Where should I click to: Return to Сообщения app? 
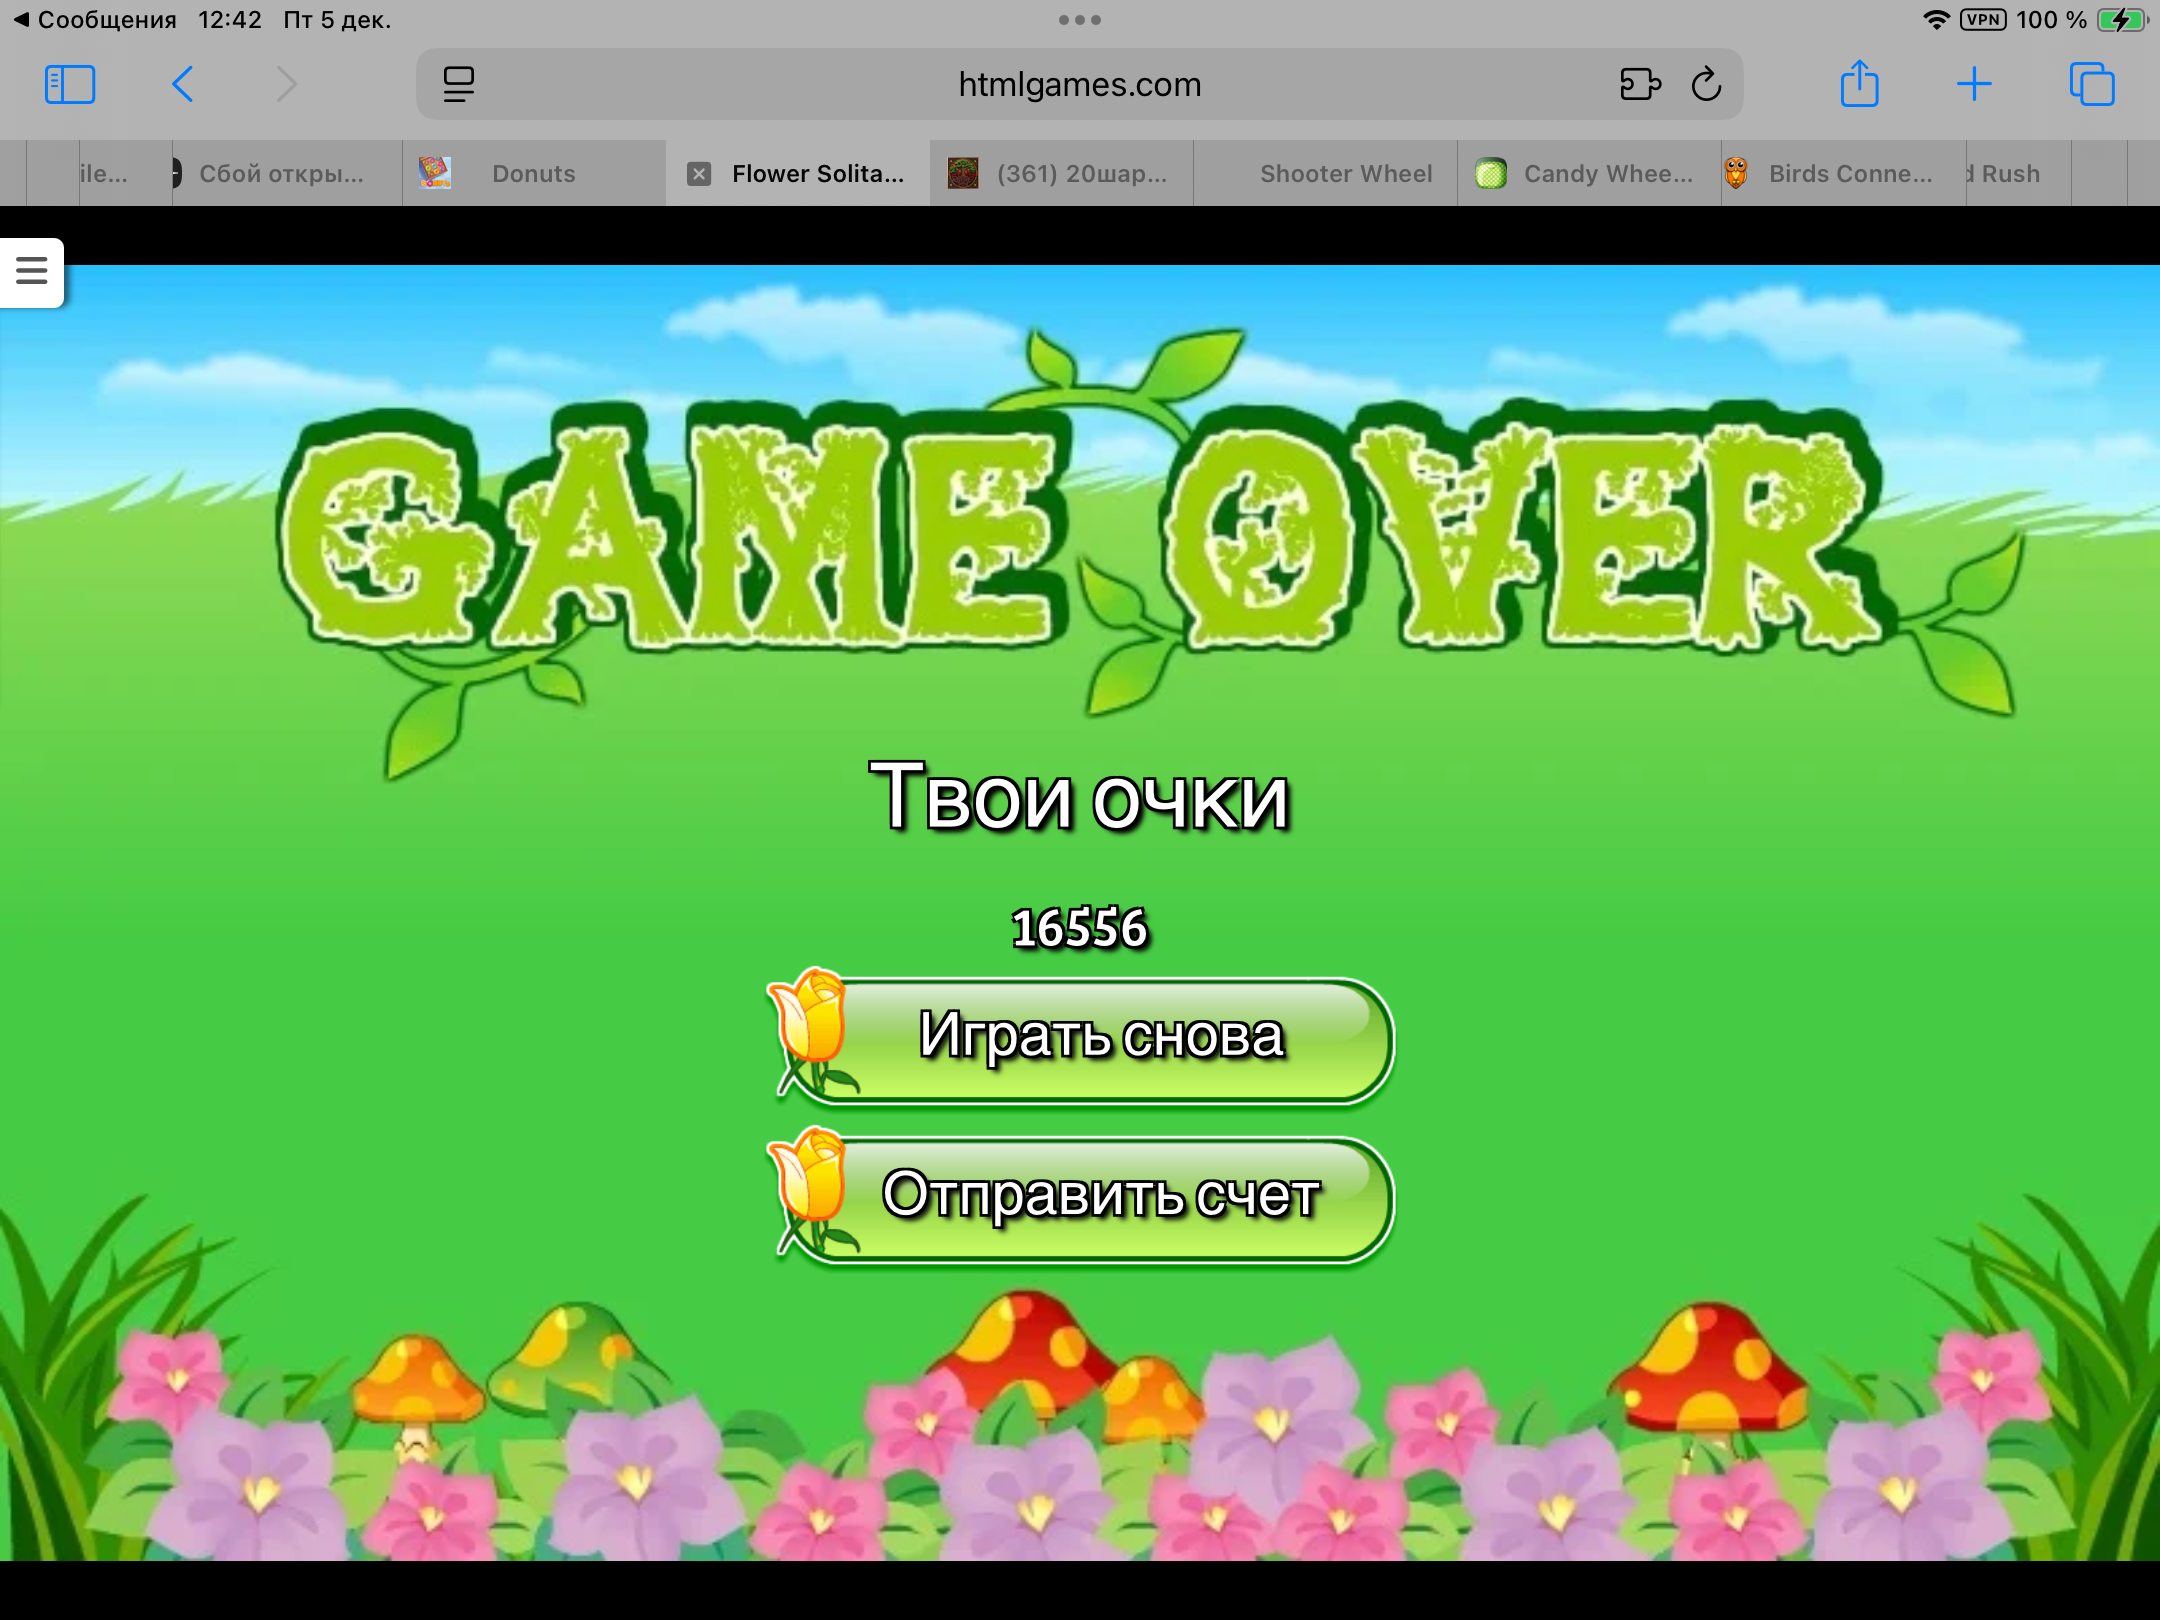pyautogui.click(x=95, y=20)
